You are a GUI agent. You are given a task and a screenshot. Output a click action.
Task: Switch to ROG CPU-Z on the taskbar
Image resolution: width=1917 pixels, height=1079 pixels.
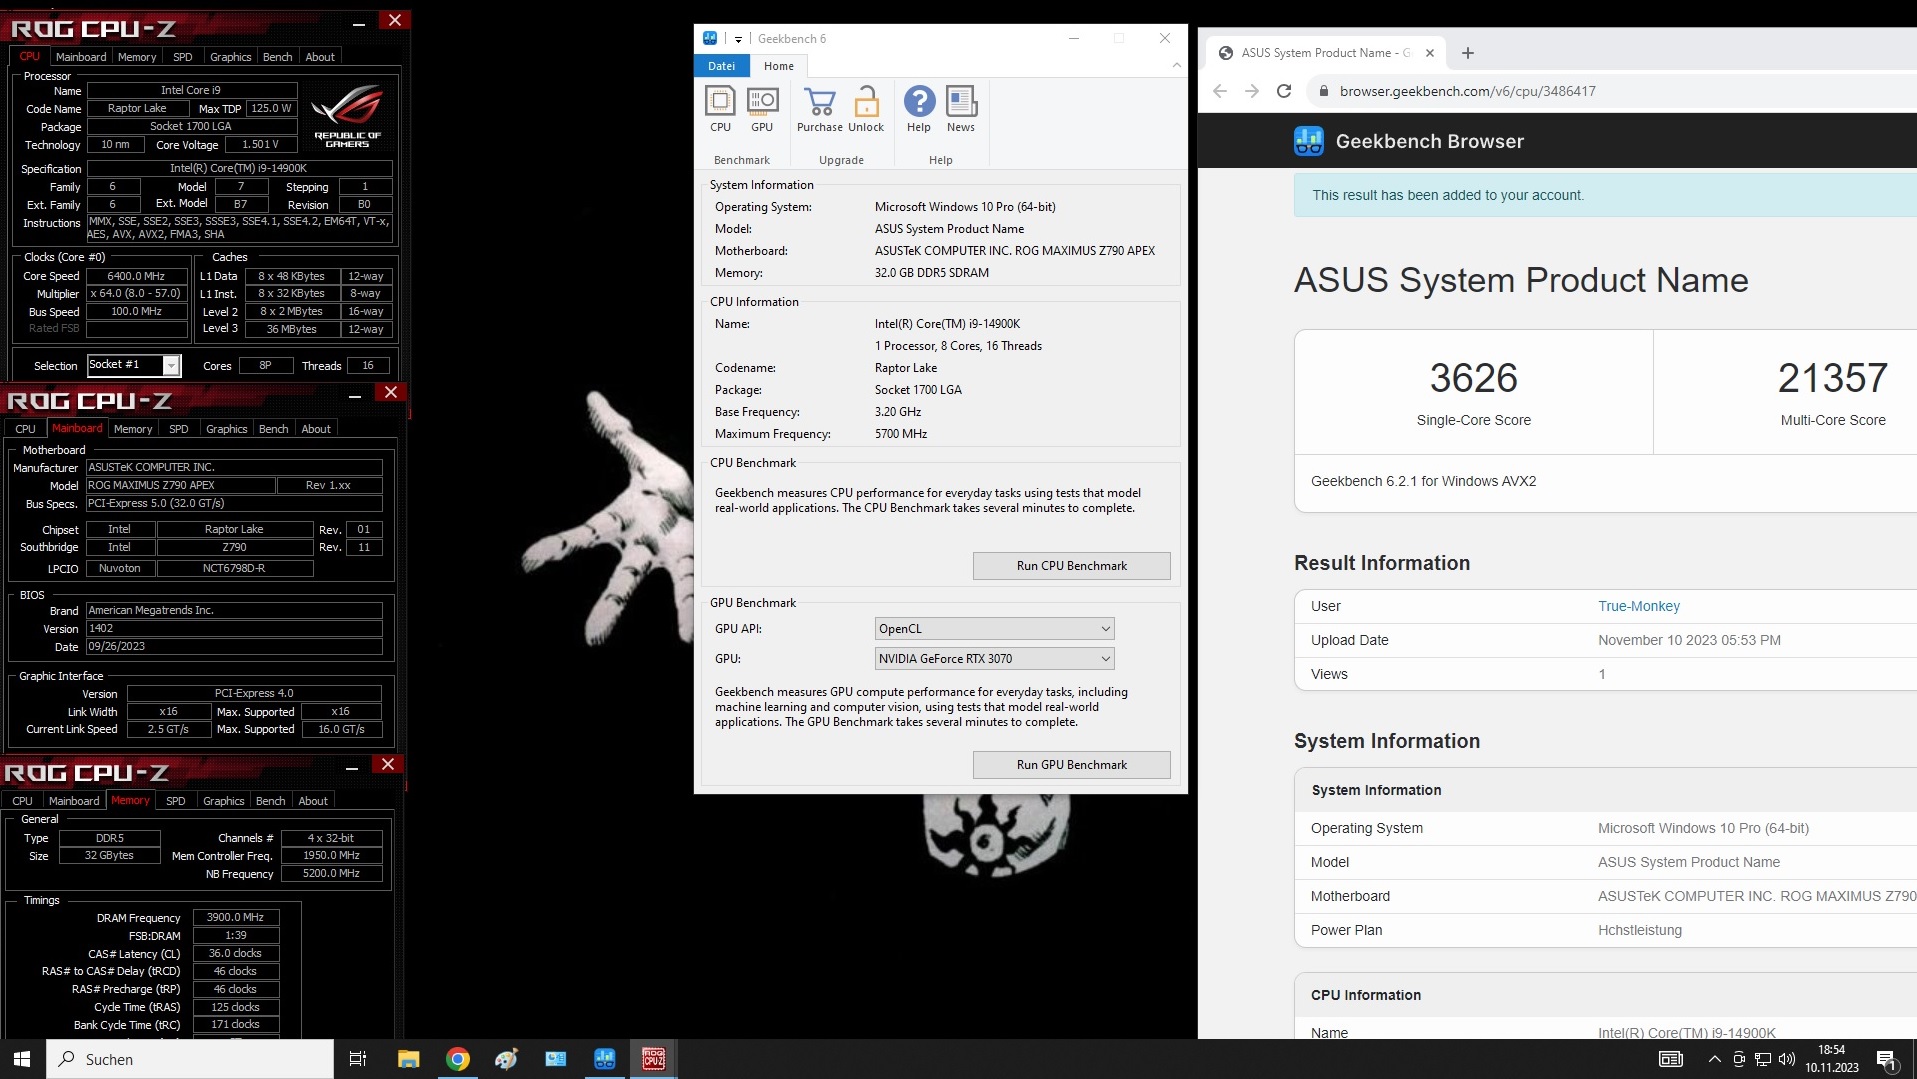[x=654, y=1059]
